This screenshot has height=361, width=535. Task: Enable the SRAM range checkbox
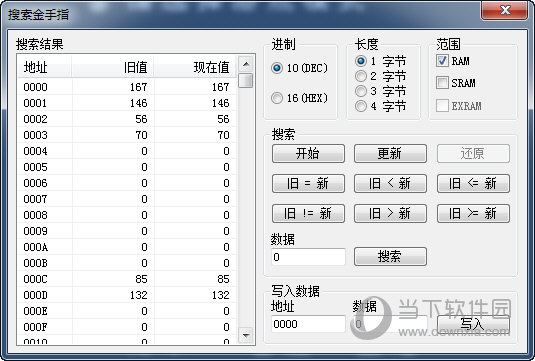tap(442, 83)
